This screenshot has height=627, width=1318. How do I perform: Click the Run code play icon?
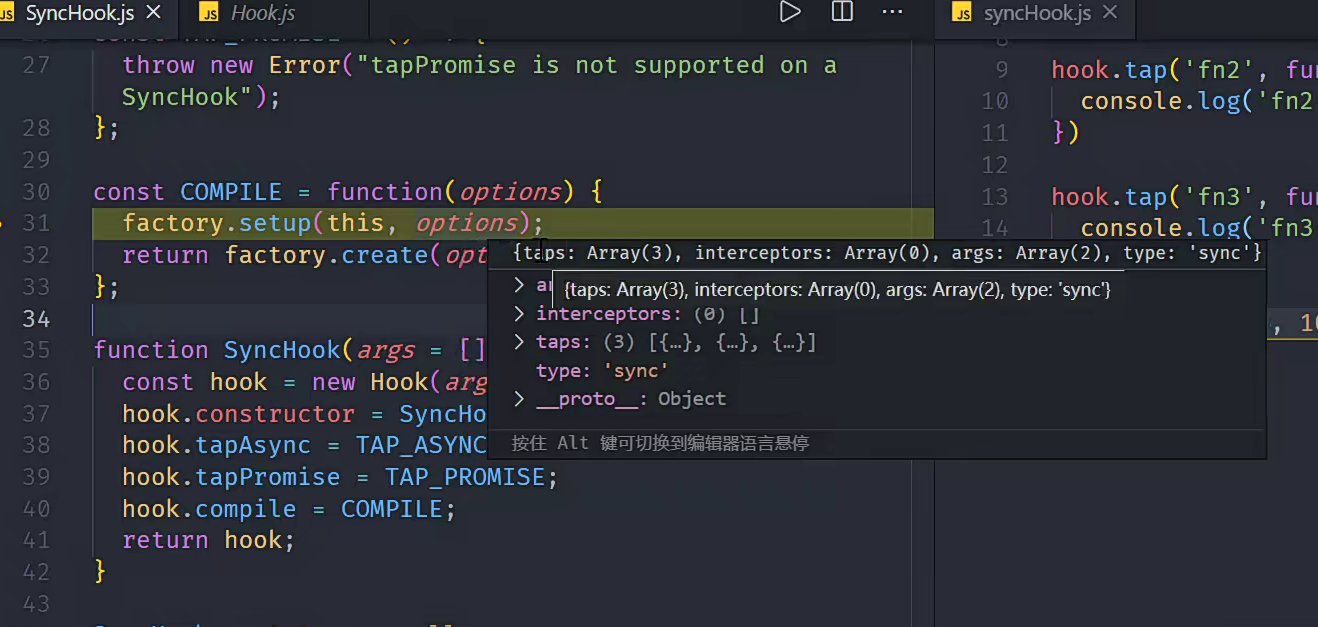[x=790, y=12]
